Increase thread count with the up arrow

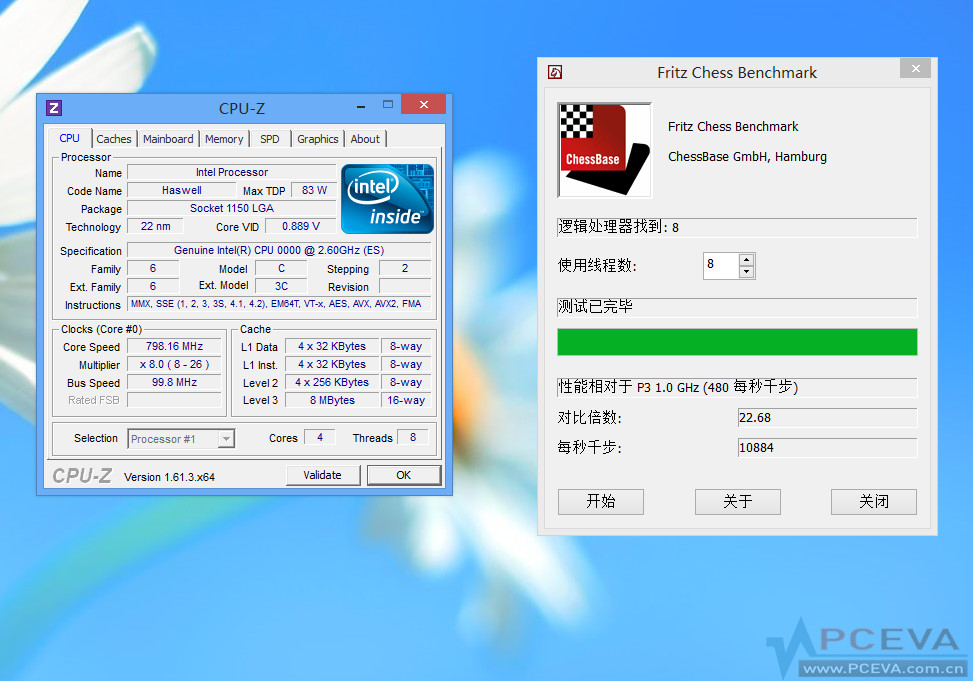[747, 259]
